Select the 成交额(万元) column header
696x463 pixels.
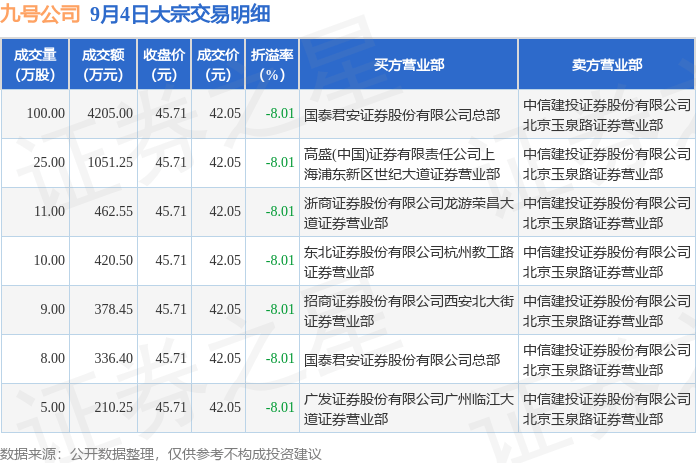pos(103,64)
